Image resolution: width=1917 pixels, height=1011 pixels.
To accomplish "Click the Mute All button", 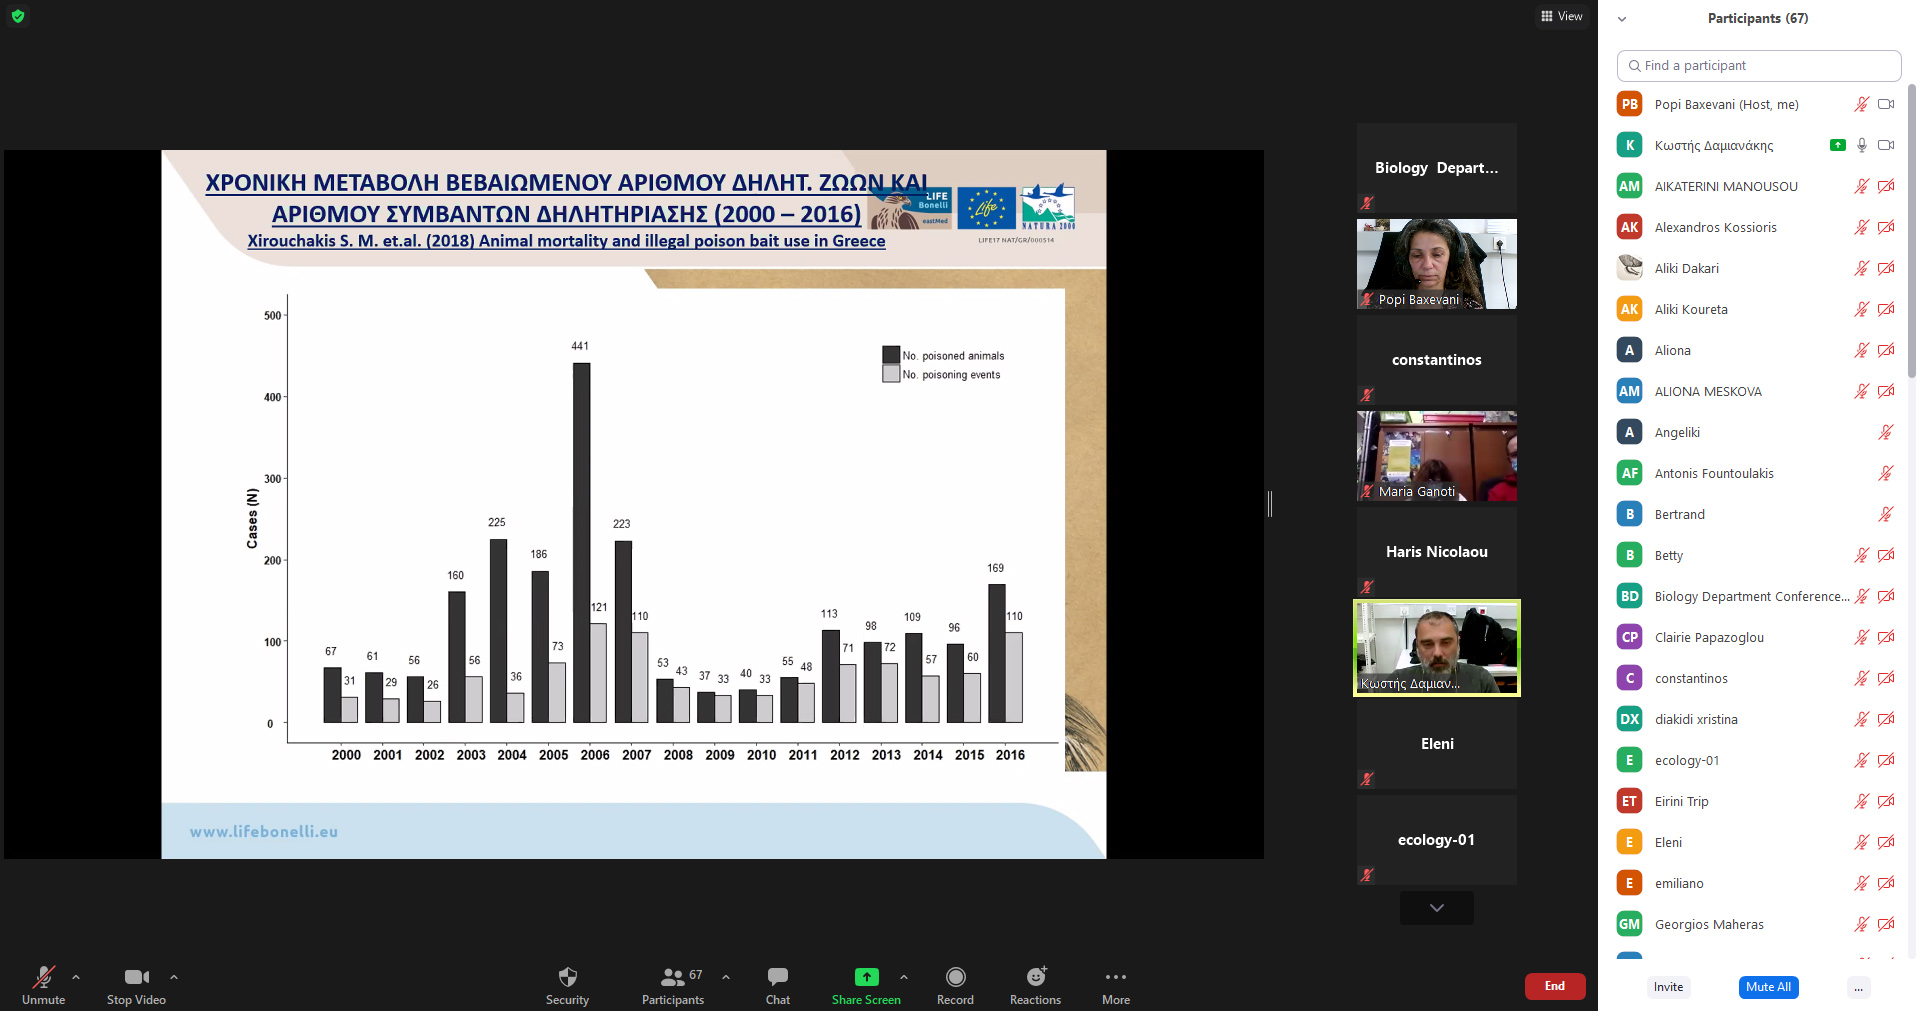I will tap(1767, 987).
